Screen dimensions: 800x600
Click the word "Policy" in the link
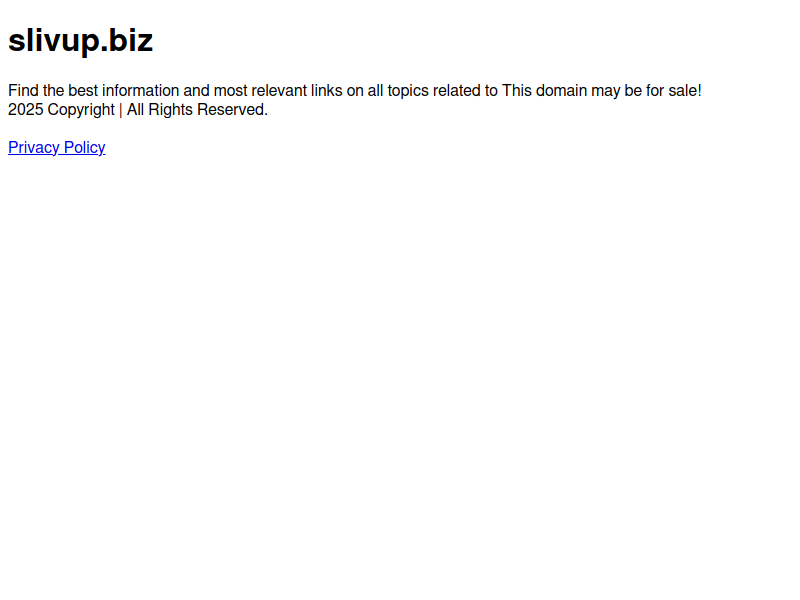click(85, 147)
